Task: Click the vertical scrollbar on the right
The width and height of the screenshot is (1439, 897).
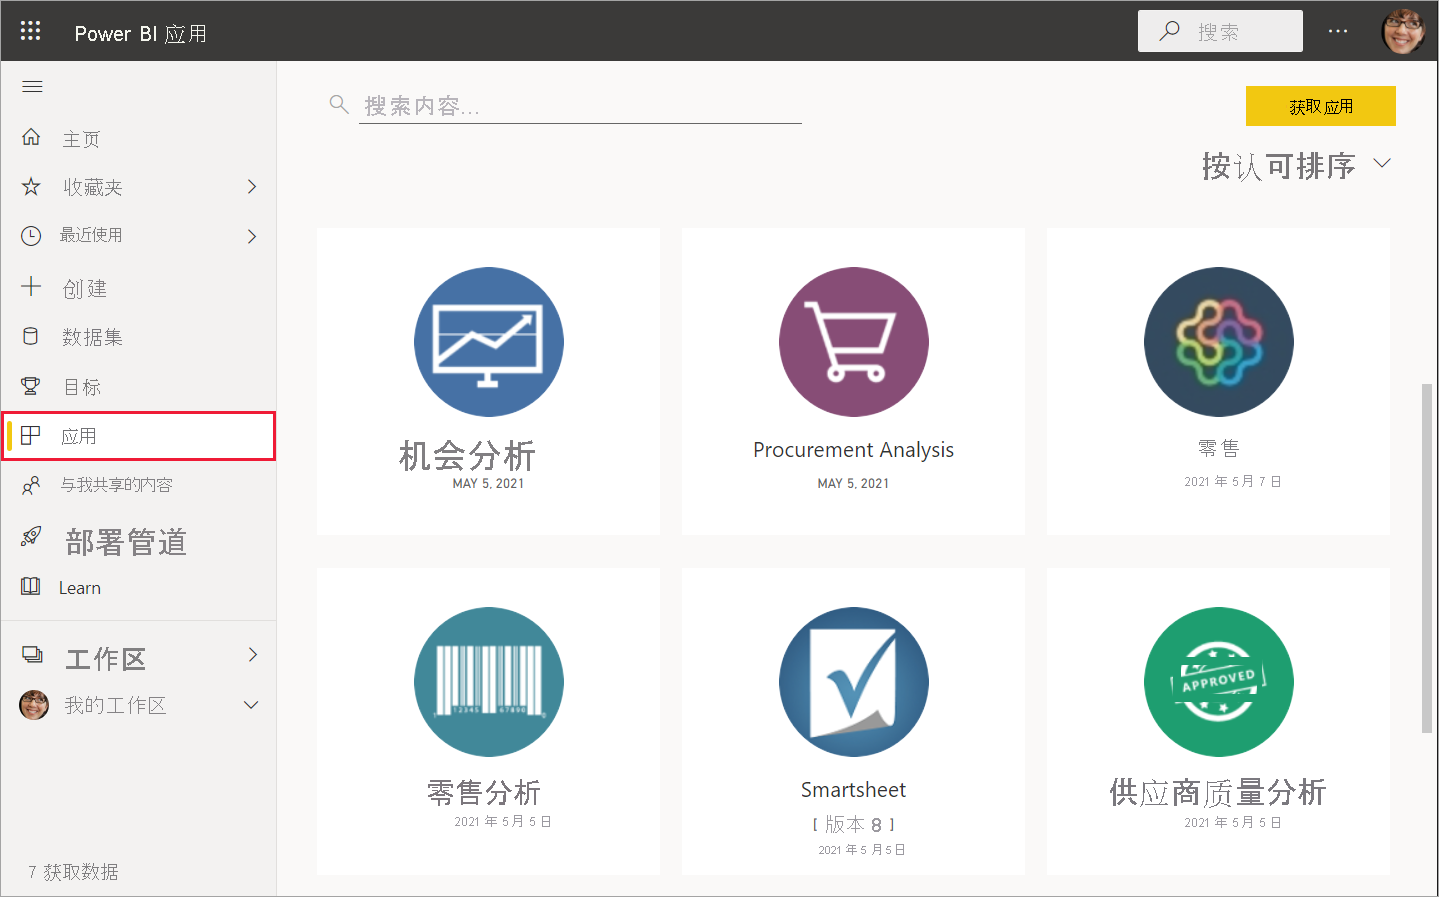Action: (x=1427, y=559)
